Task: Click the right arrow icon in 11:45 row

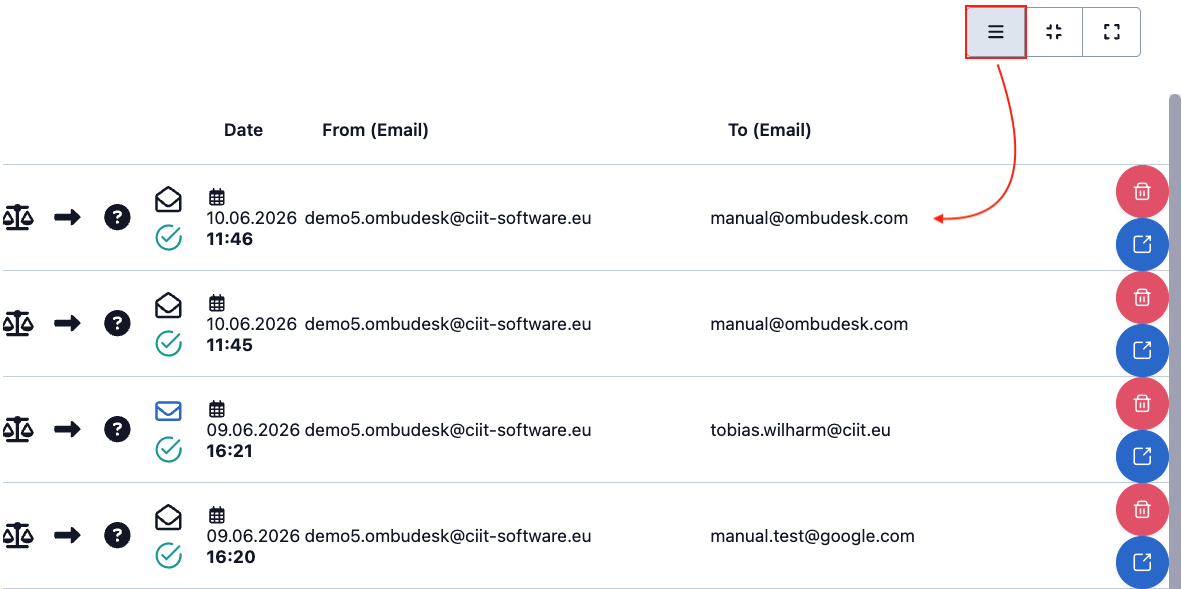Action: coord(67,324)
